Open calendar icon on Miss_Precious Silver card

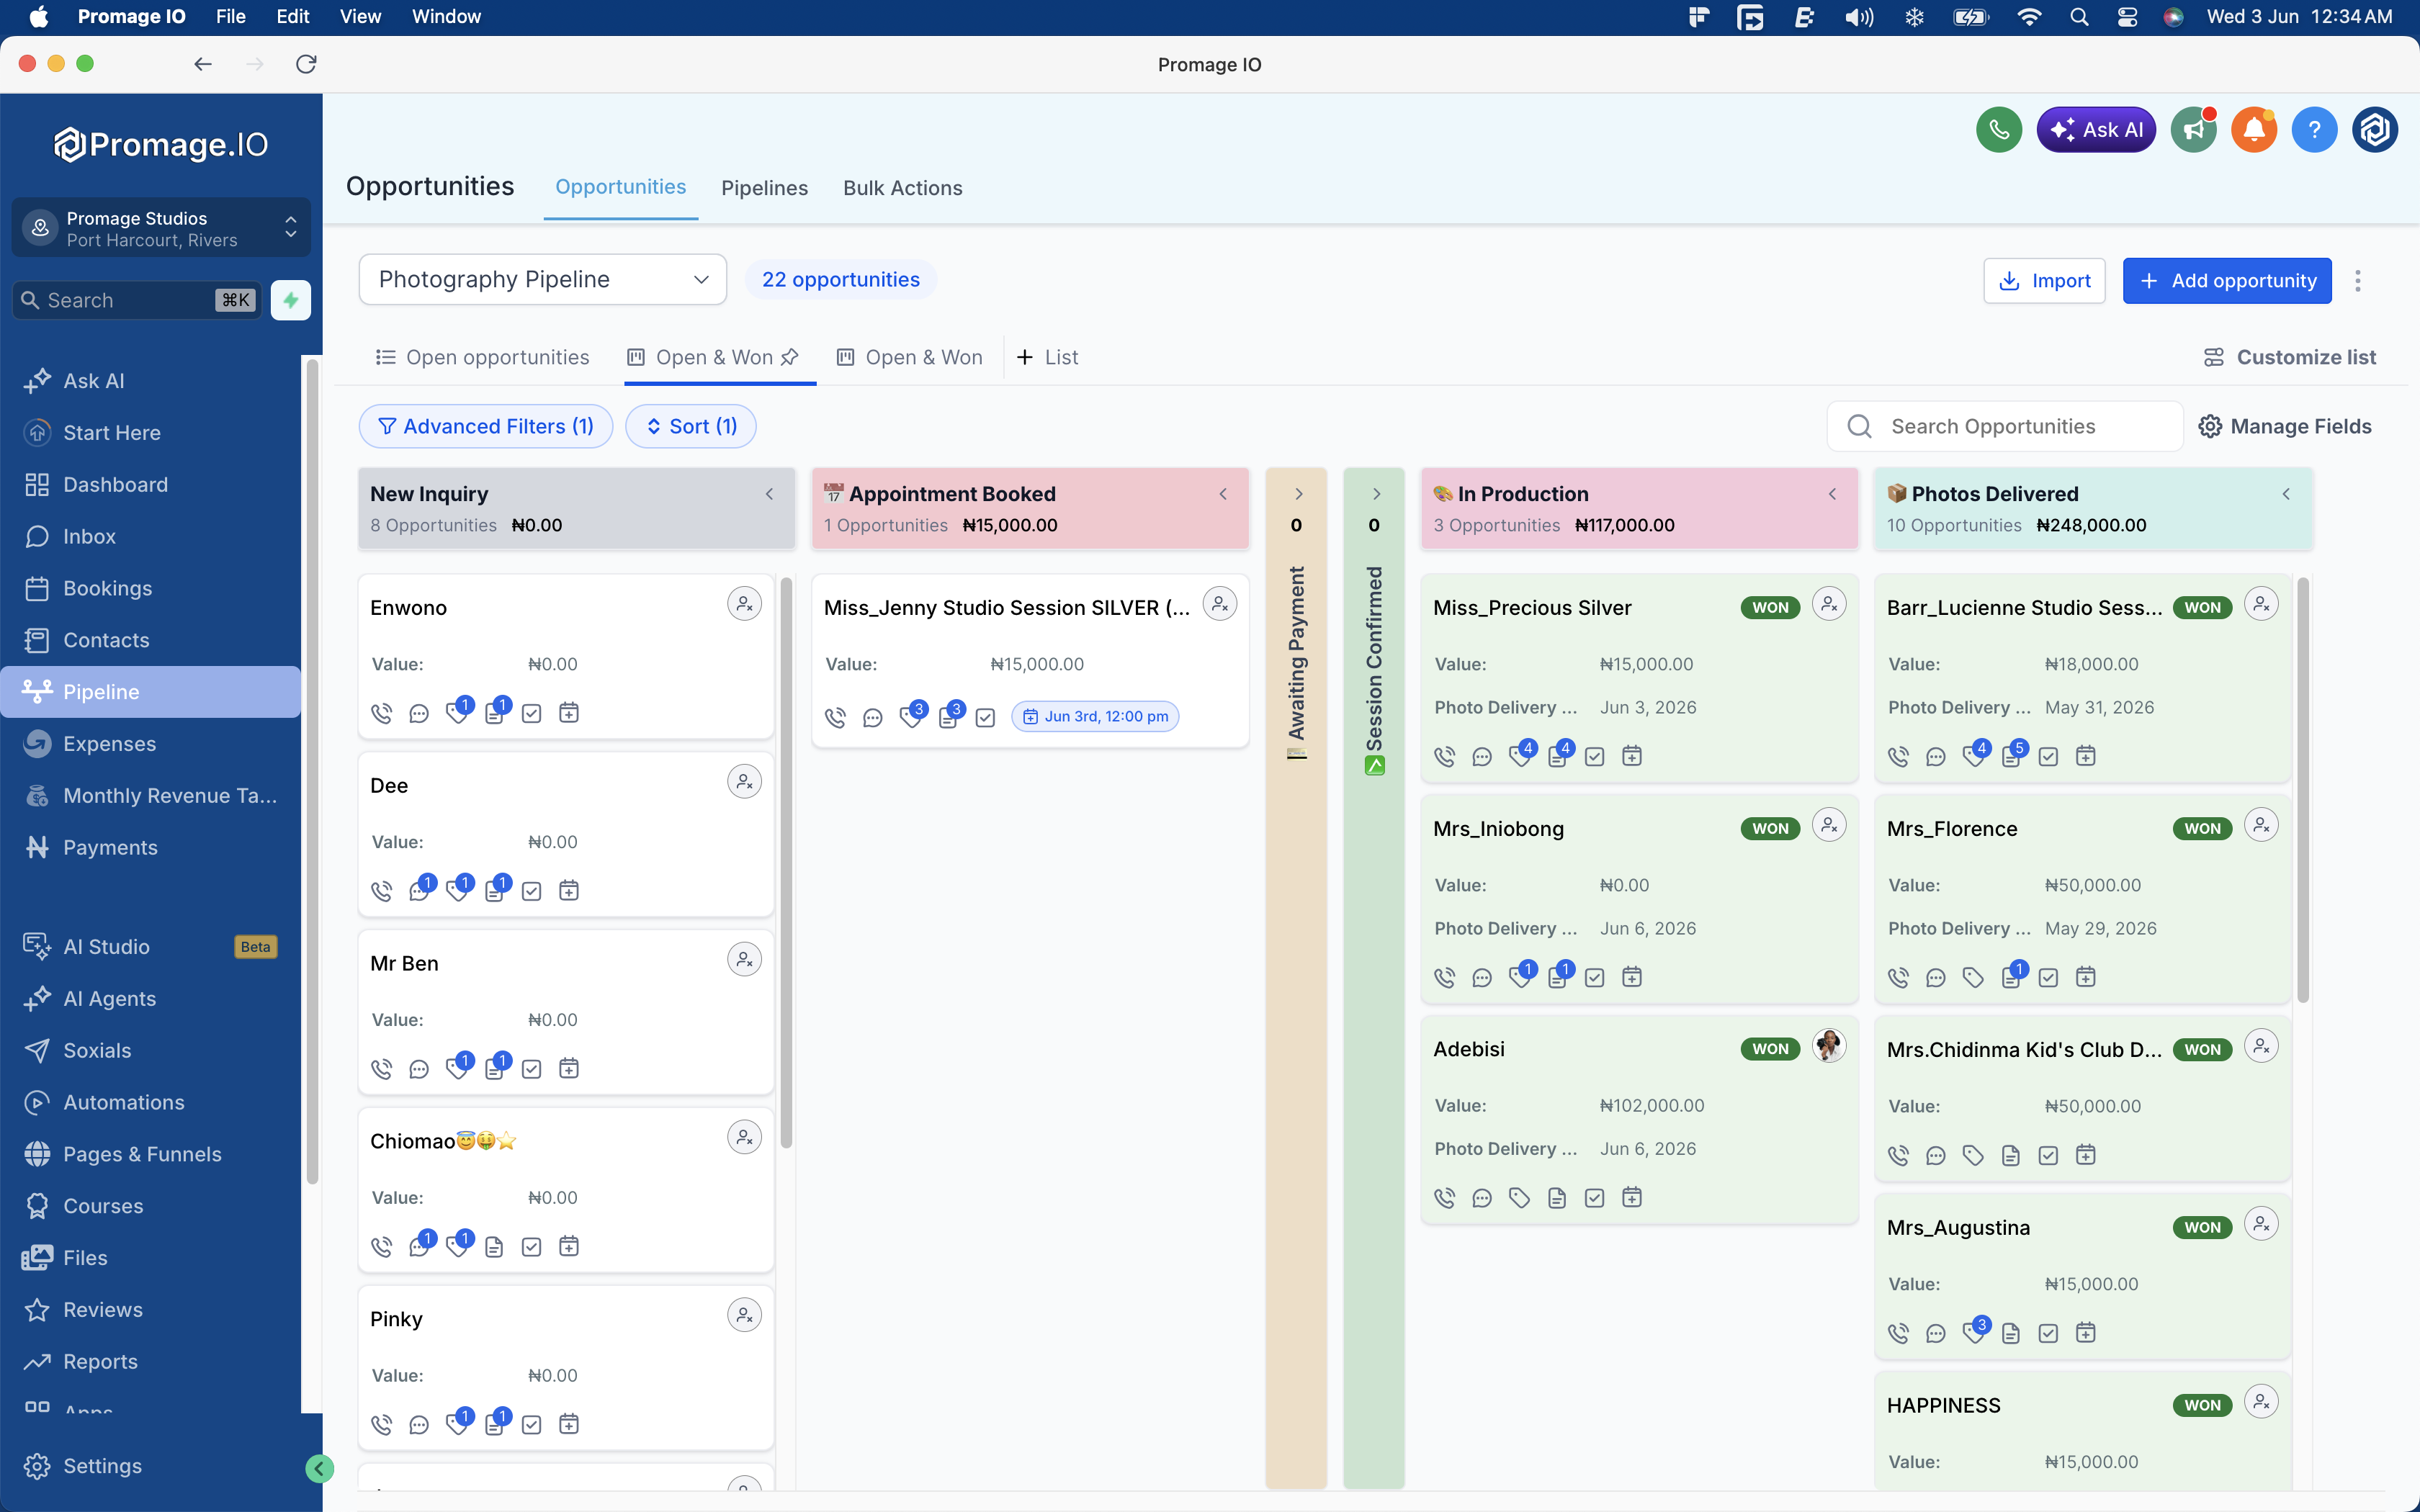tap(1632, 756)
